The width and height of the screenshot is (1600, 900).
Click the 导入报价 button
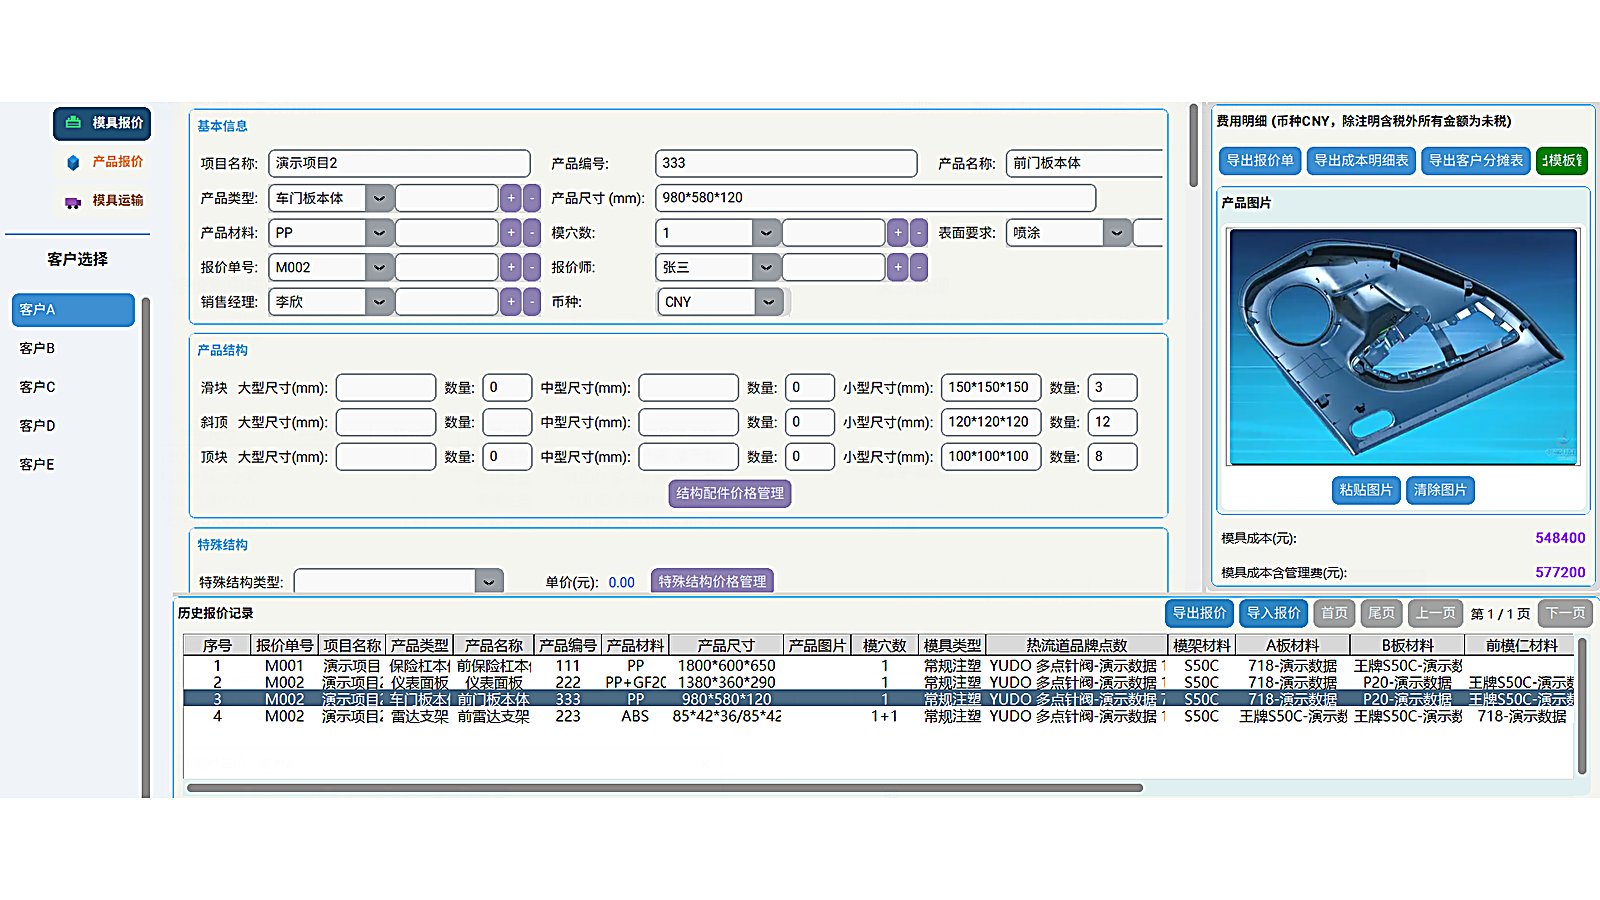pyautogui.click(x=1274, y=613)
